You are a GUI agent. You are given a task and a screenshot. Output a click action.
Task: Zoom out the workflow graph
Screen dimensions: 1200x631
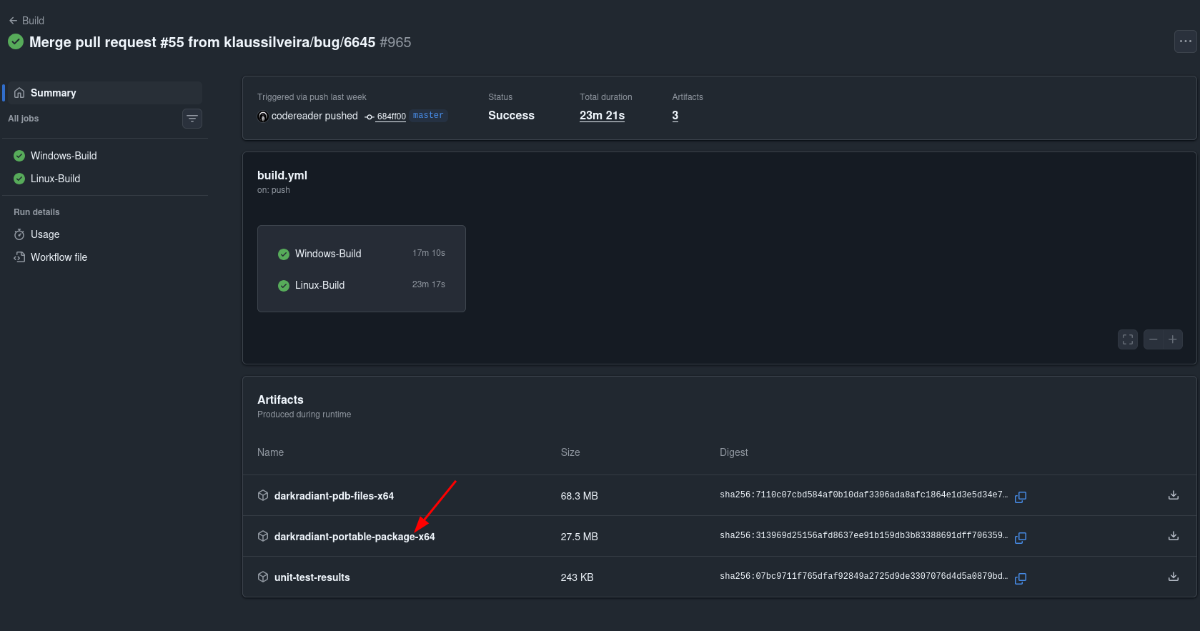(1153, 339)
